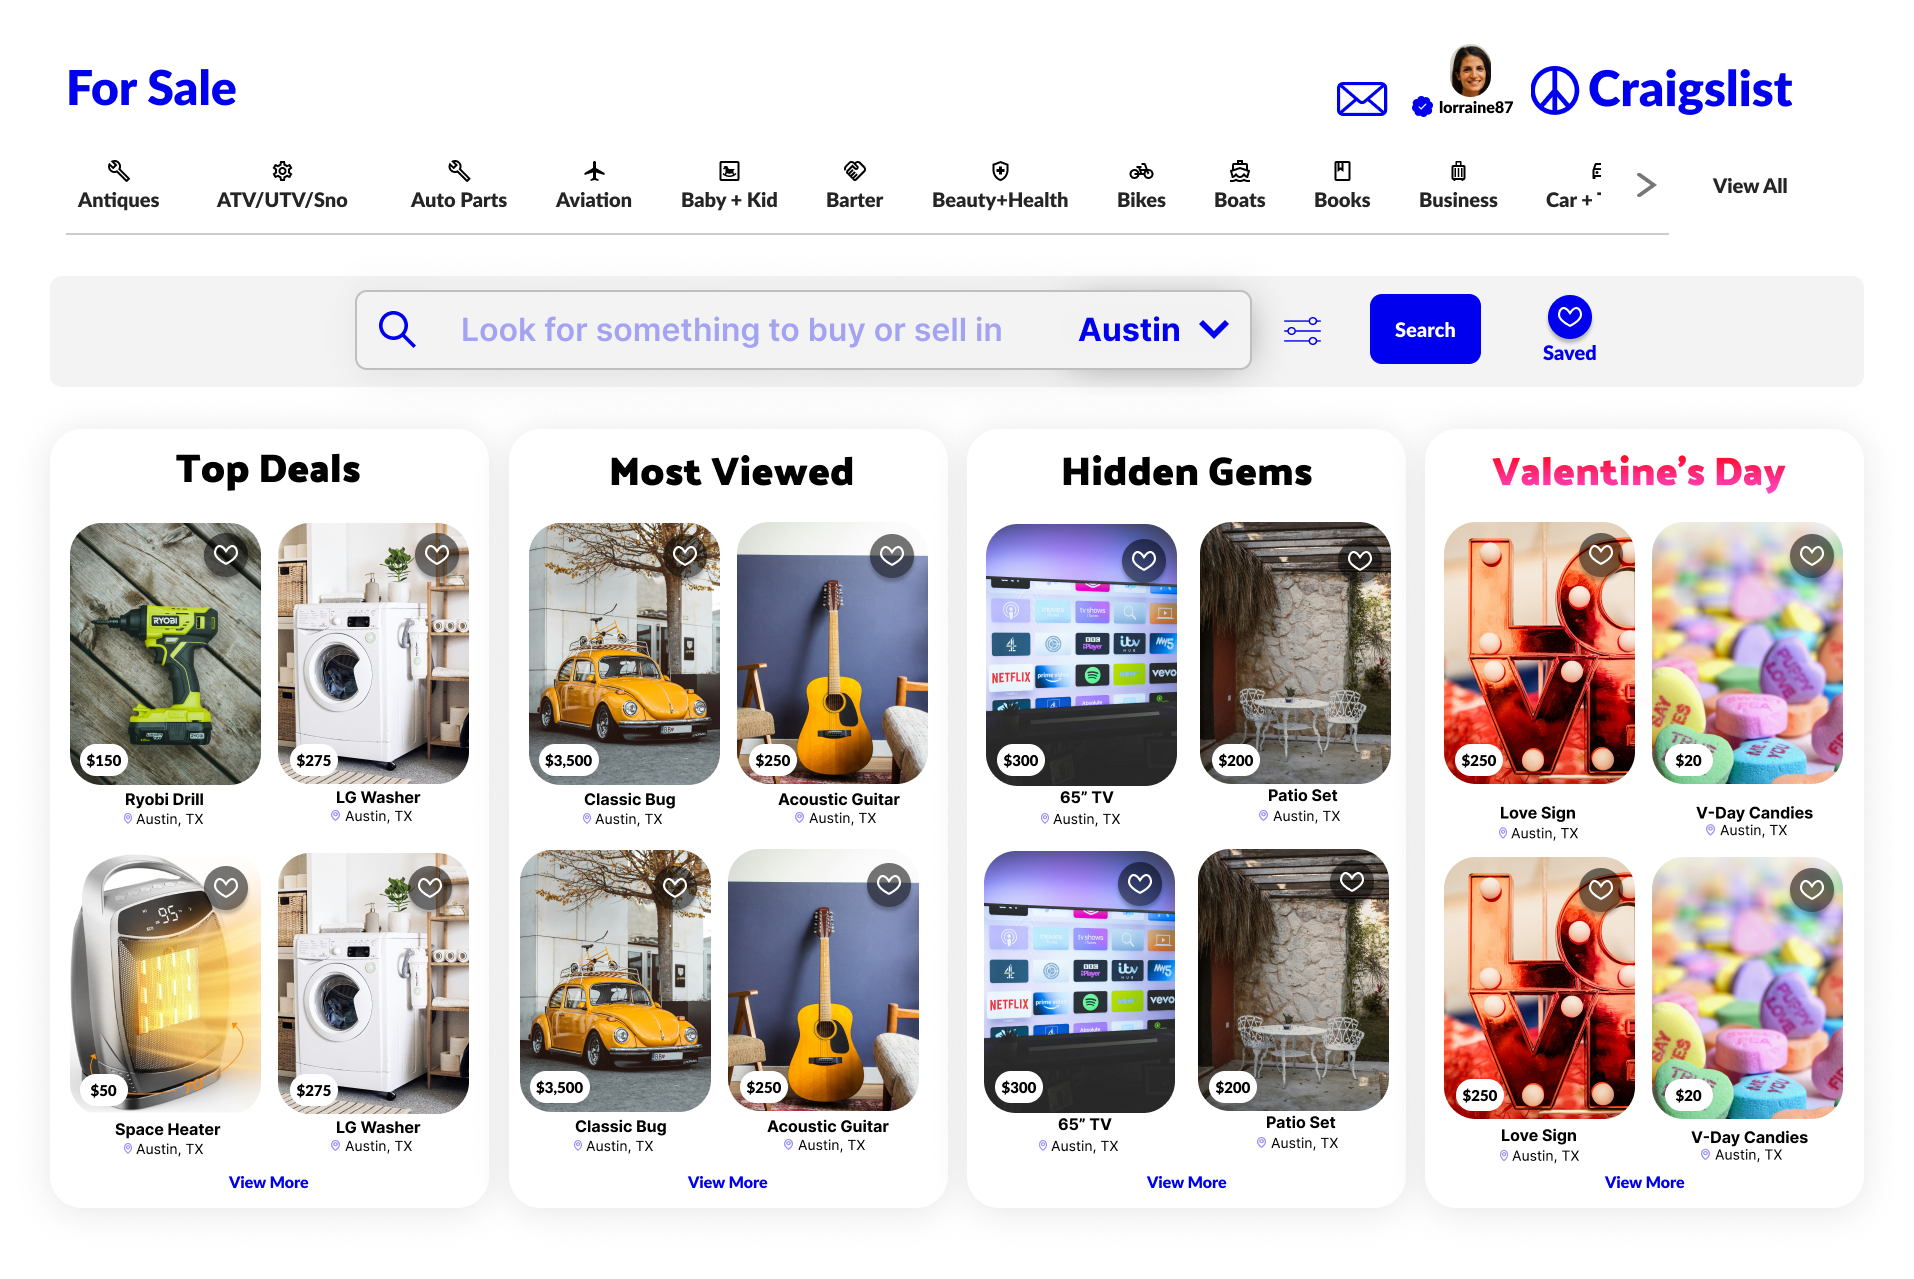This screenshot has height=1279, width=1914.
Task: Favorite the Space Heater with its heart
Action: point(226,887)
